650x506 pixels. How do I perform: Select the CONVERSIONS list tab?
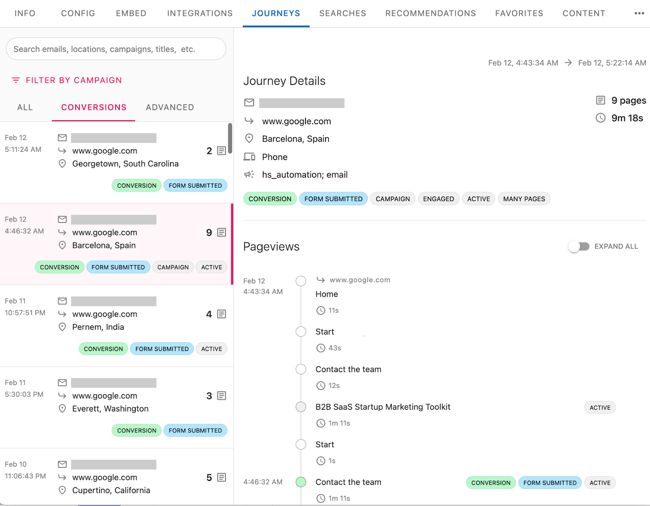(94, 107)
